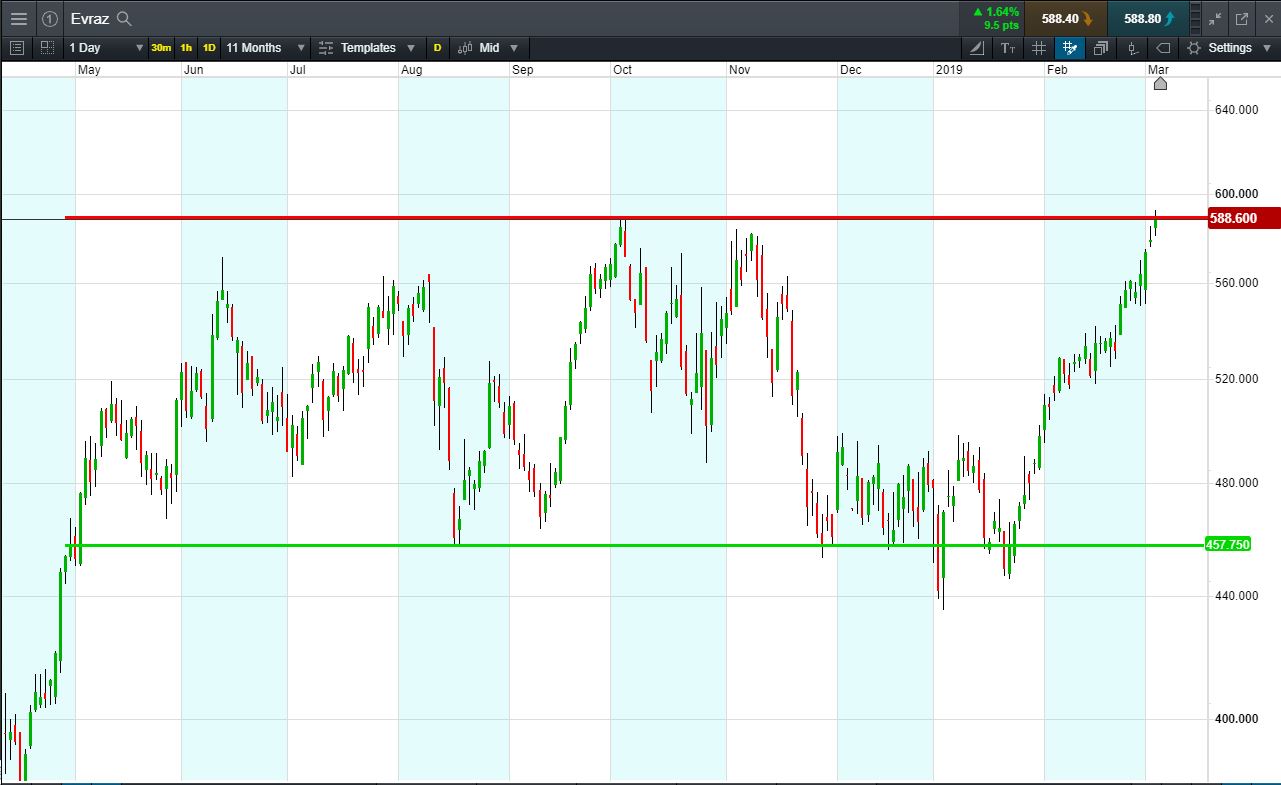Toggle the yellow D template button

tap(437, 47)
